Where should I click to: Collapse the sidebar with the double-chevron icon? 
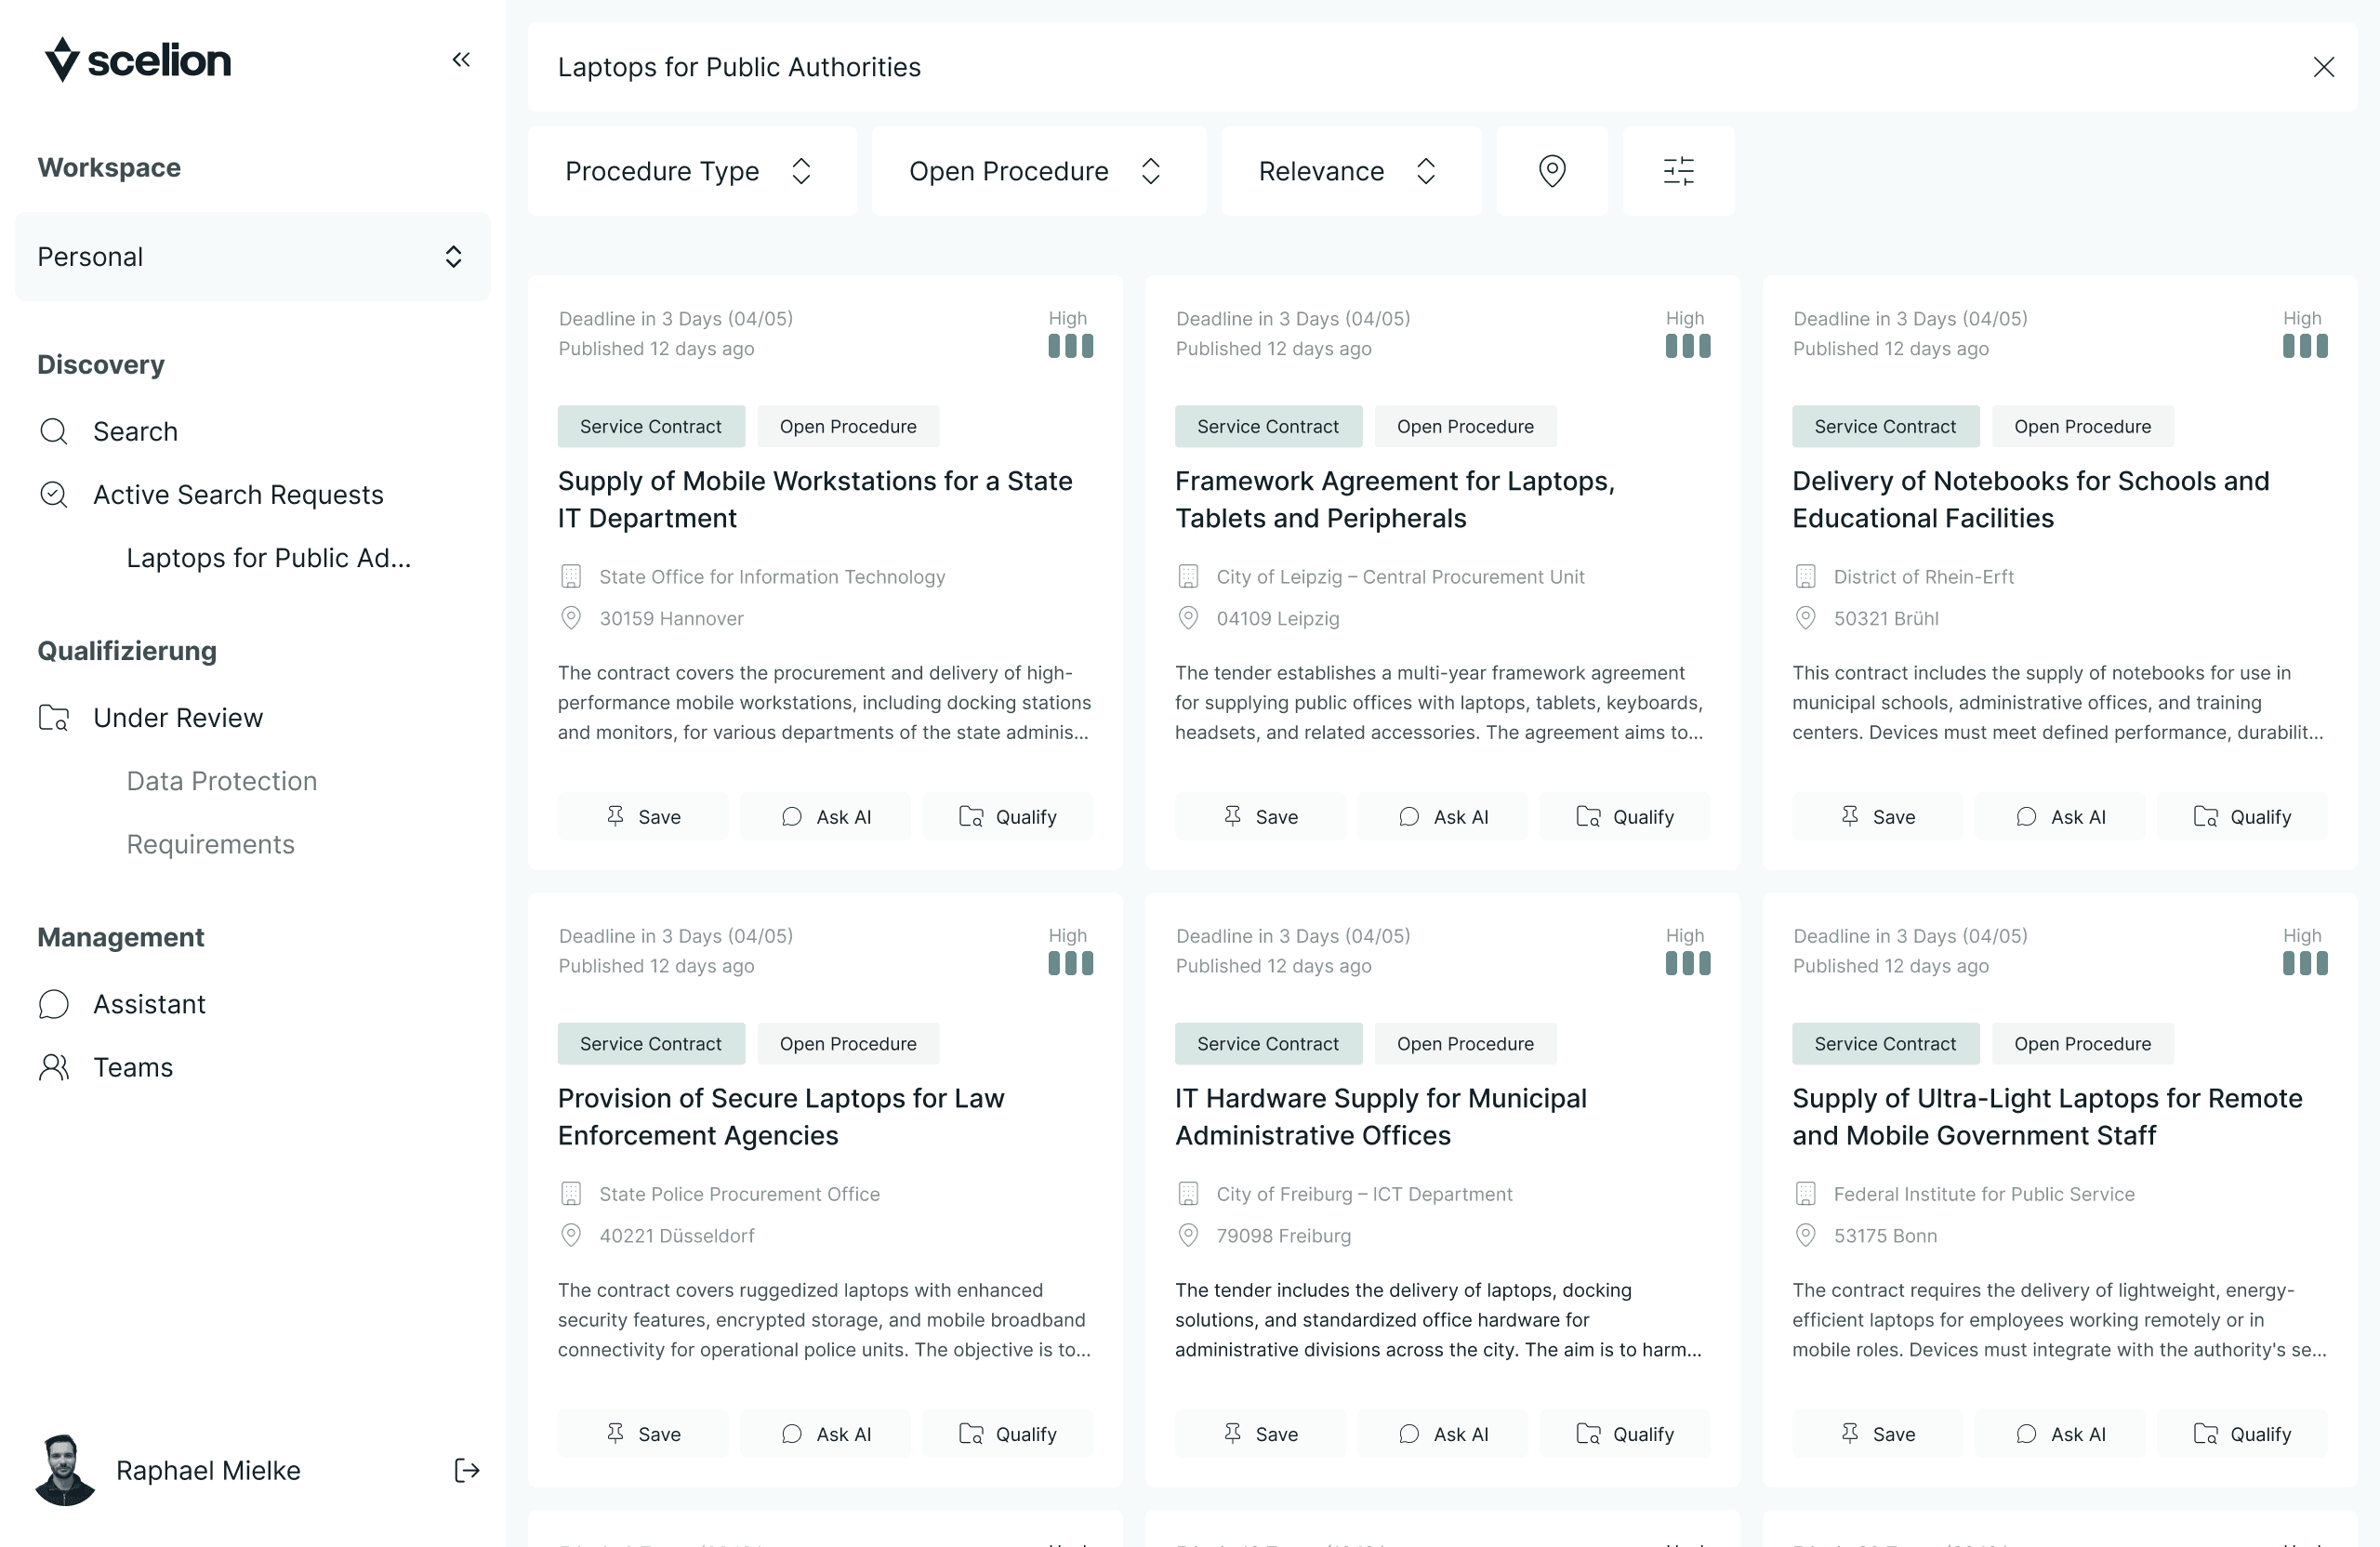tap(461, 59)
